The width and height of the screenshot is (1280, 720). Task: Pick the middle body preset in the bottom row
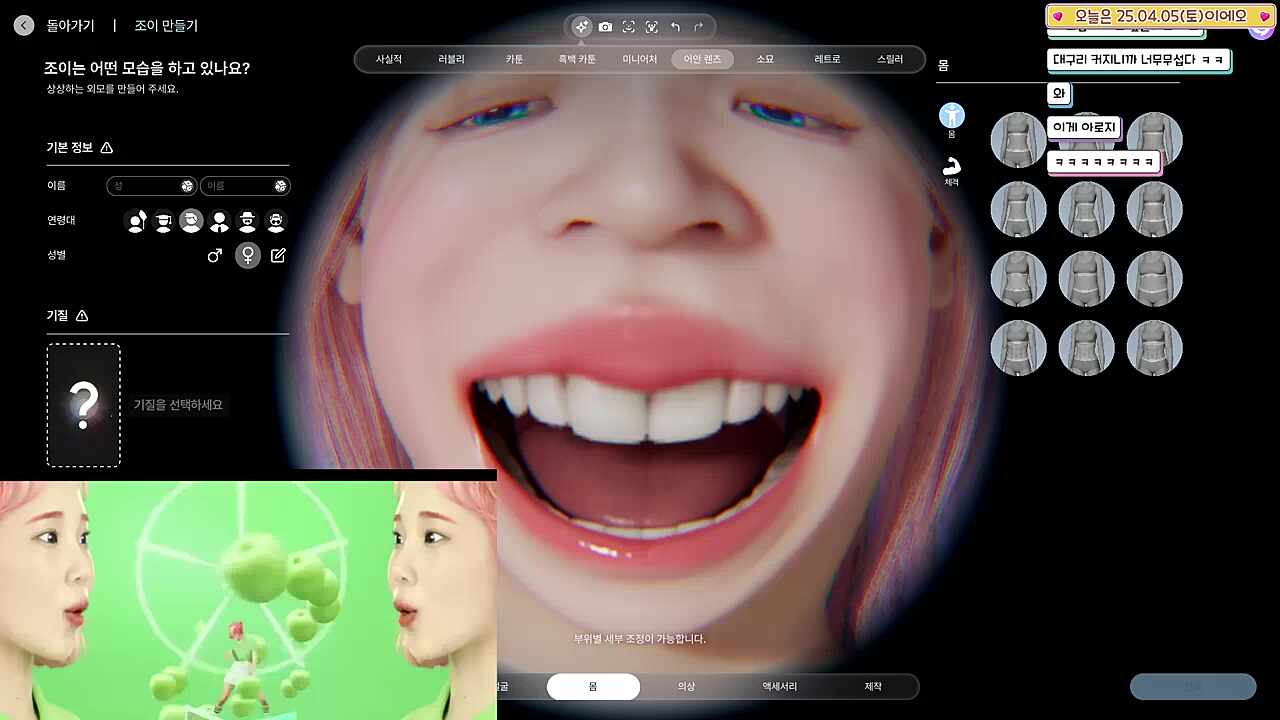(1086, 348)
